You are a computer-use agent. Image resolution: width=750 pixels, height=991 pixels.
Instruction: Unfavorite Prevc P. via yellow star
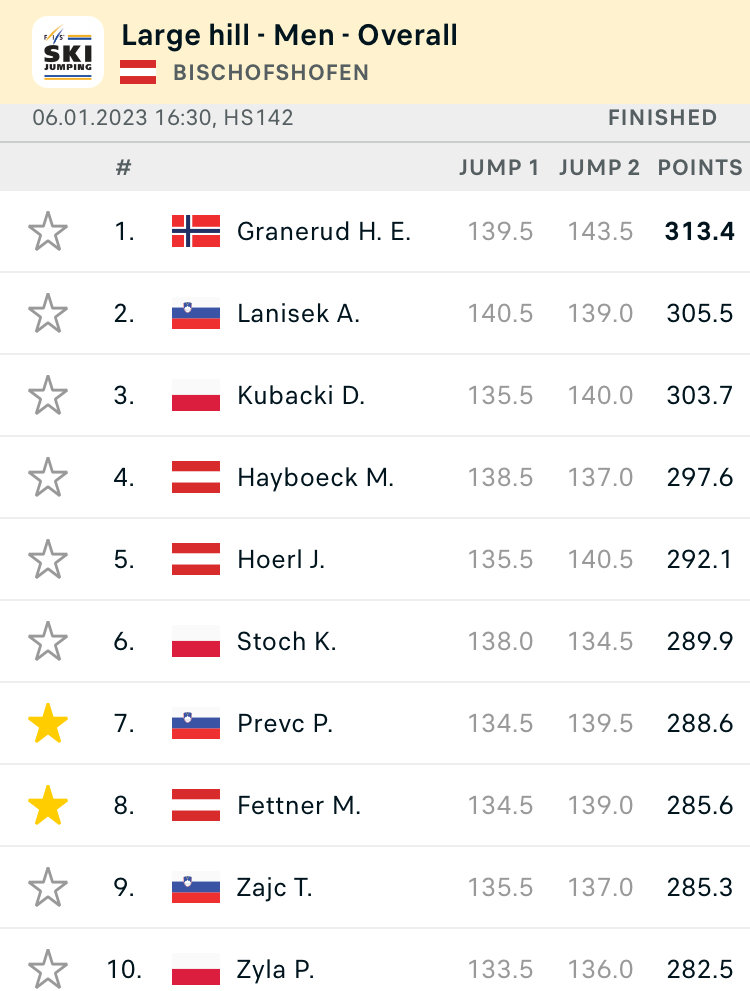click(x=48, y=724)
